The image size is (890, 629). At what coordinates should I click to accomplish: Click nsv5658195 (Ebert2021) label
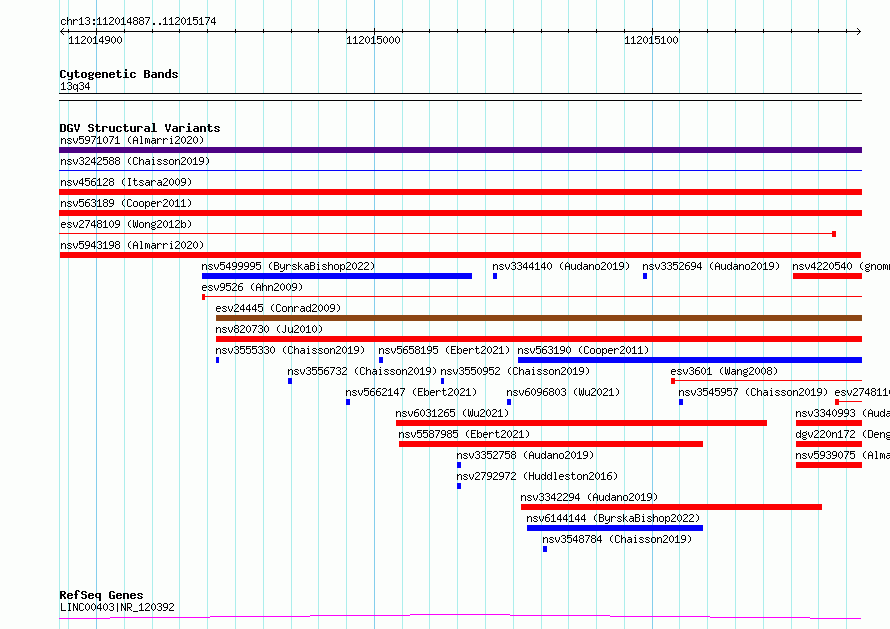(444, 350)
